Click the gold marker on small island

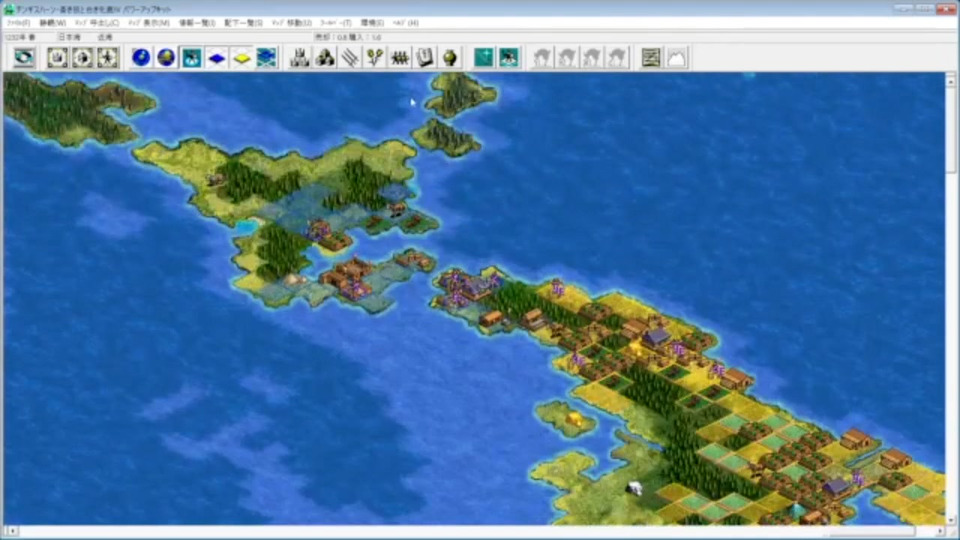click(x=574, y=419)
